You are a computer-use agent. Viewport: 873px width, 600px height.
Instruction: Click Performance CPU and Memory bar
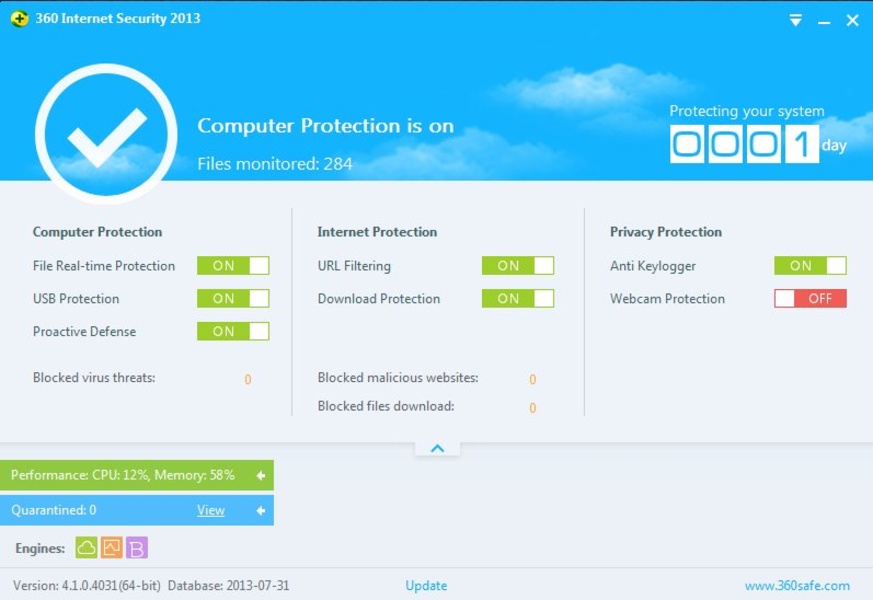(137, 475)
